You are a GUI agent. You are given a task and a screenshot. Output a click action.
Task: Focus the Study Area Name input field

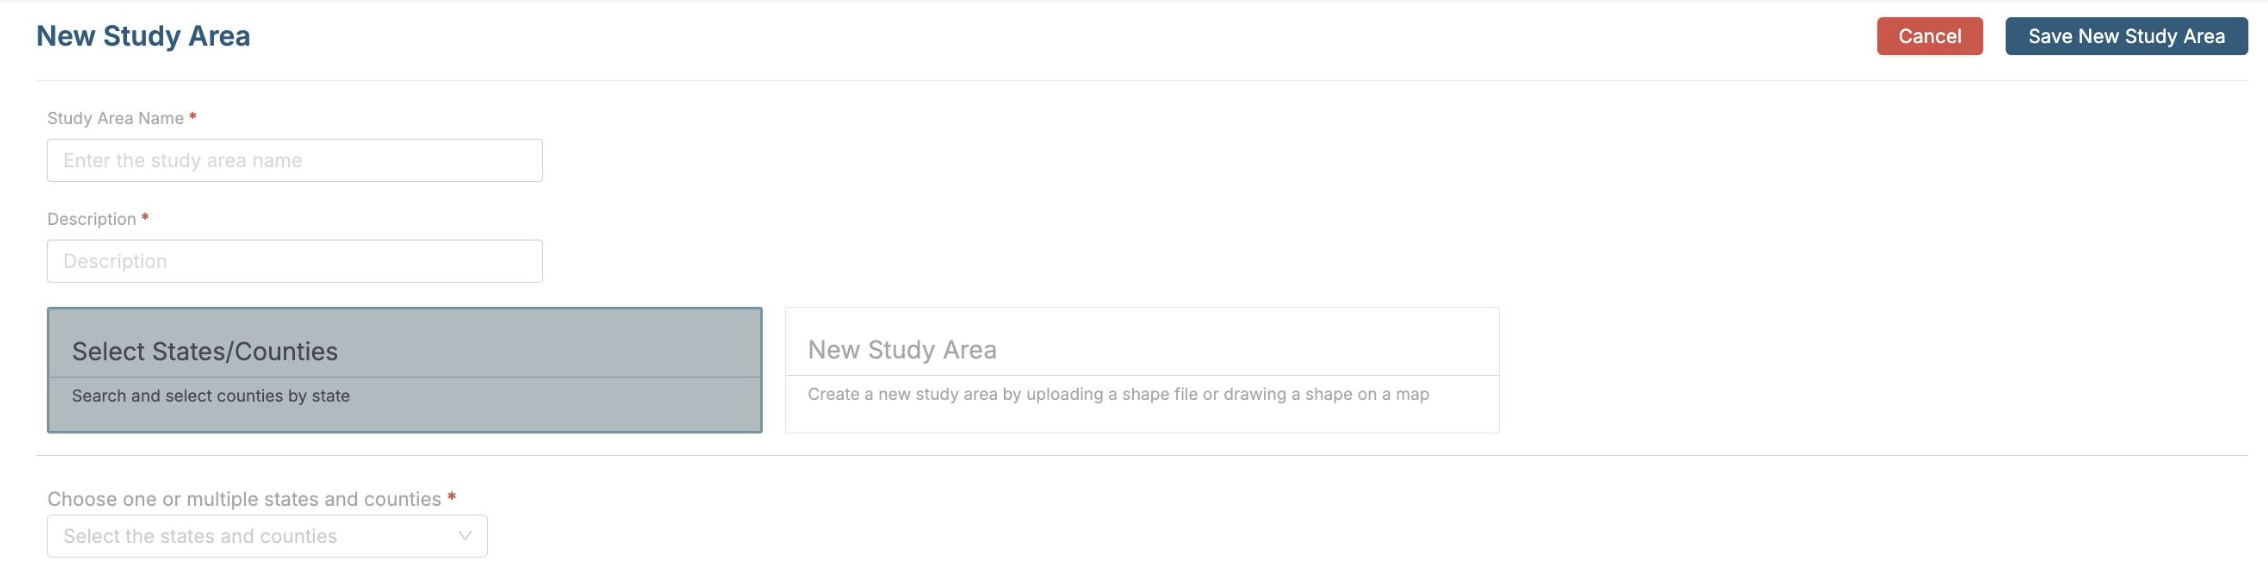coord(294,160)
